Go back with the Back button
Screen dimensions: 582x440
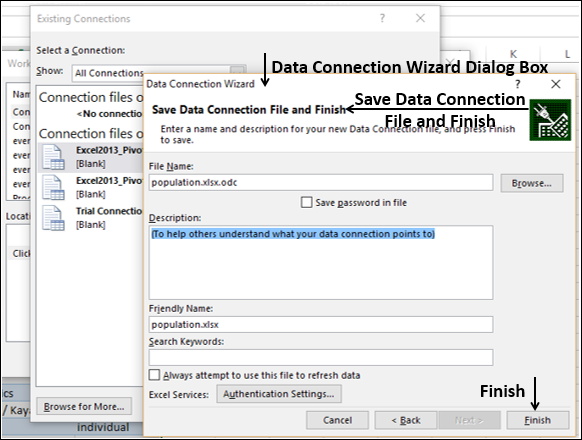pyautogui.click(x=406, y=420)
